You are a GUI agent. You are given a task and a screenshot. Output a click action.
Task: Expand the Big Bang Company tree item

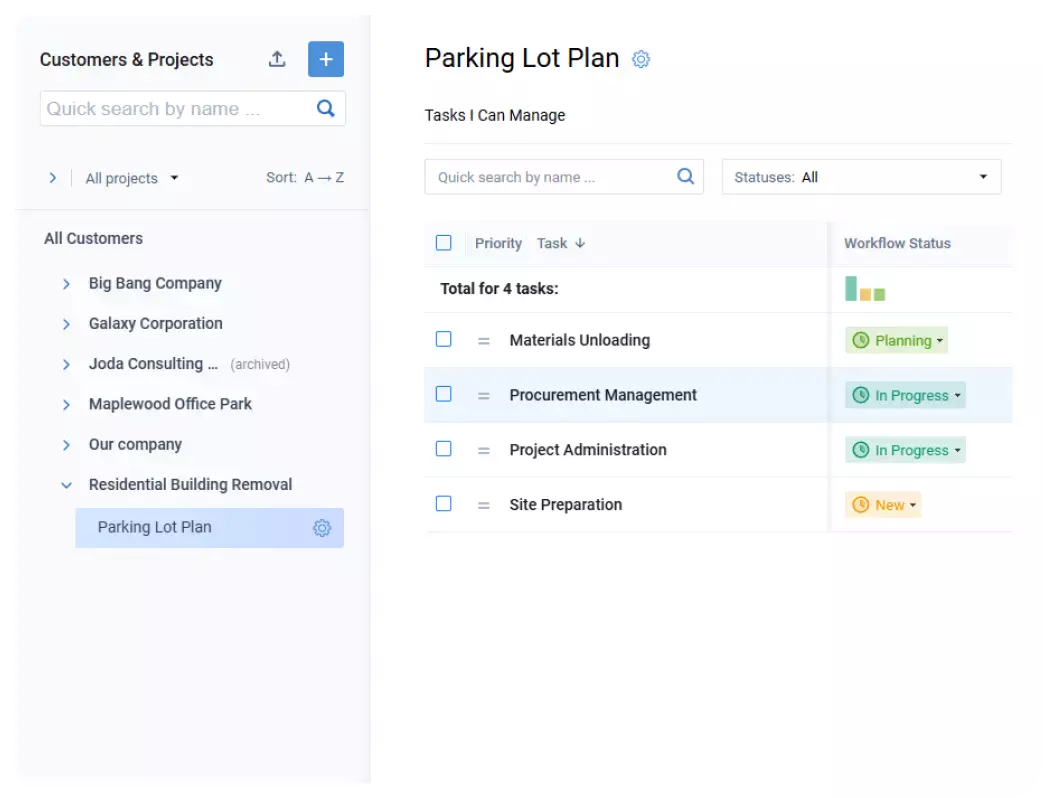pyautogui.click(x=67, y=283)
